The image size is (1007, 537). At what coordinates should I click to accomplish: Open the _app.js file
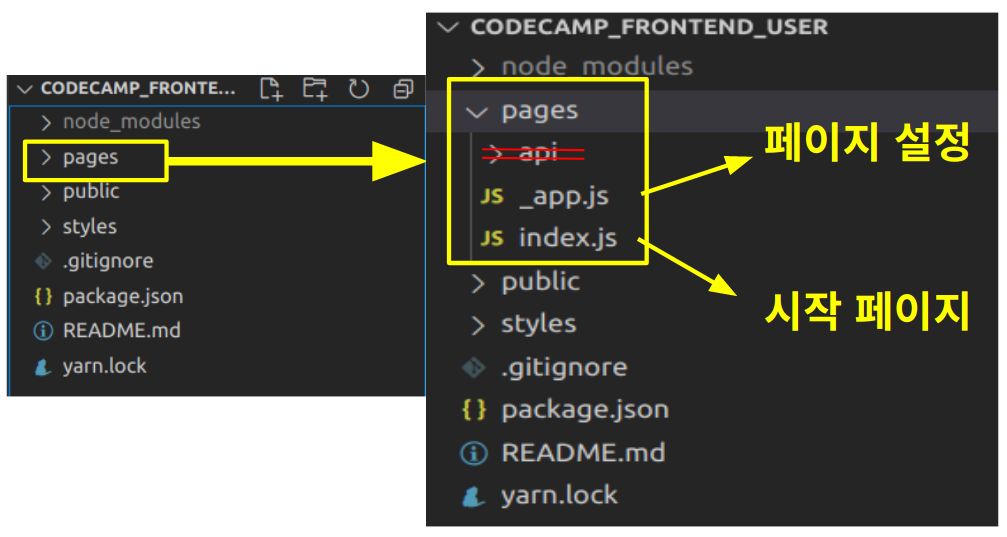point(564,197)
